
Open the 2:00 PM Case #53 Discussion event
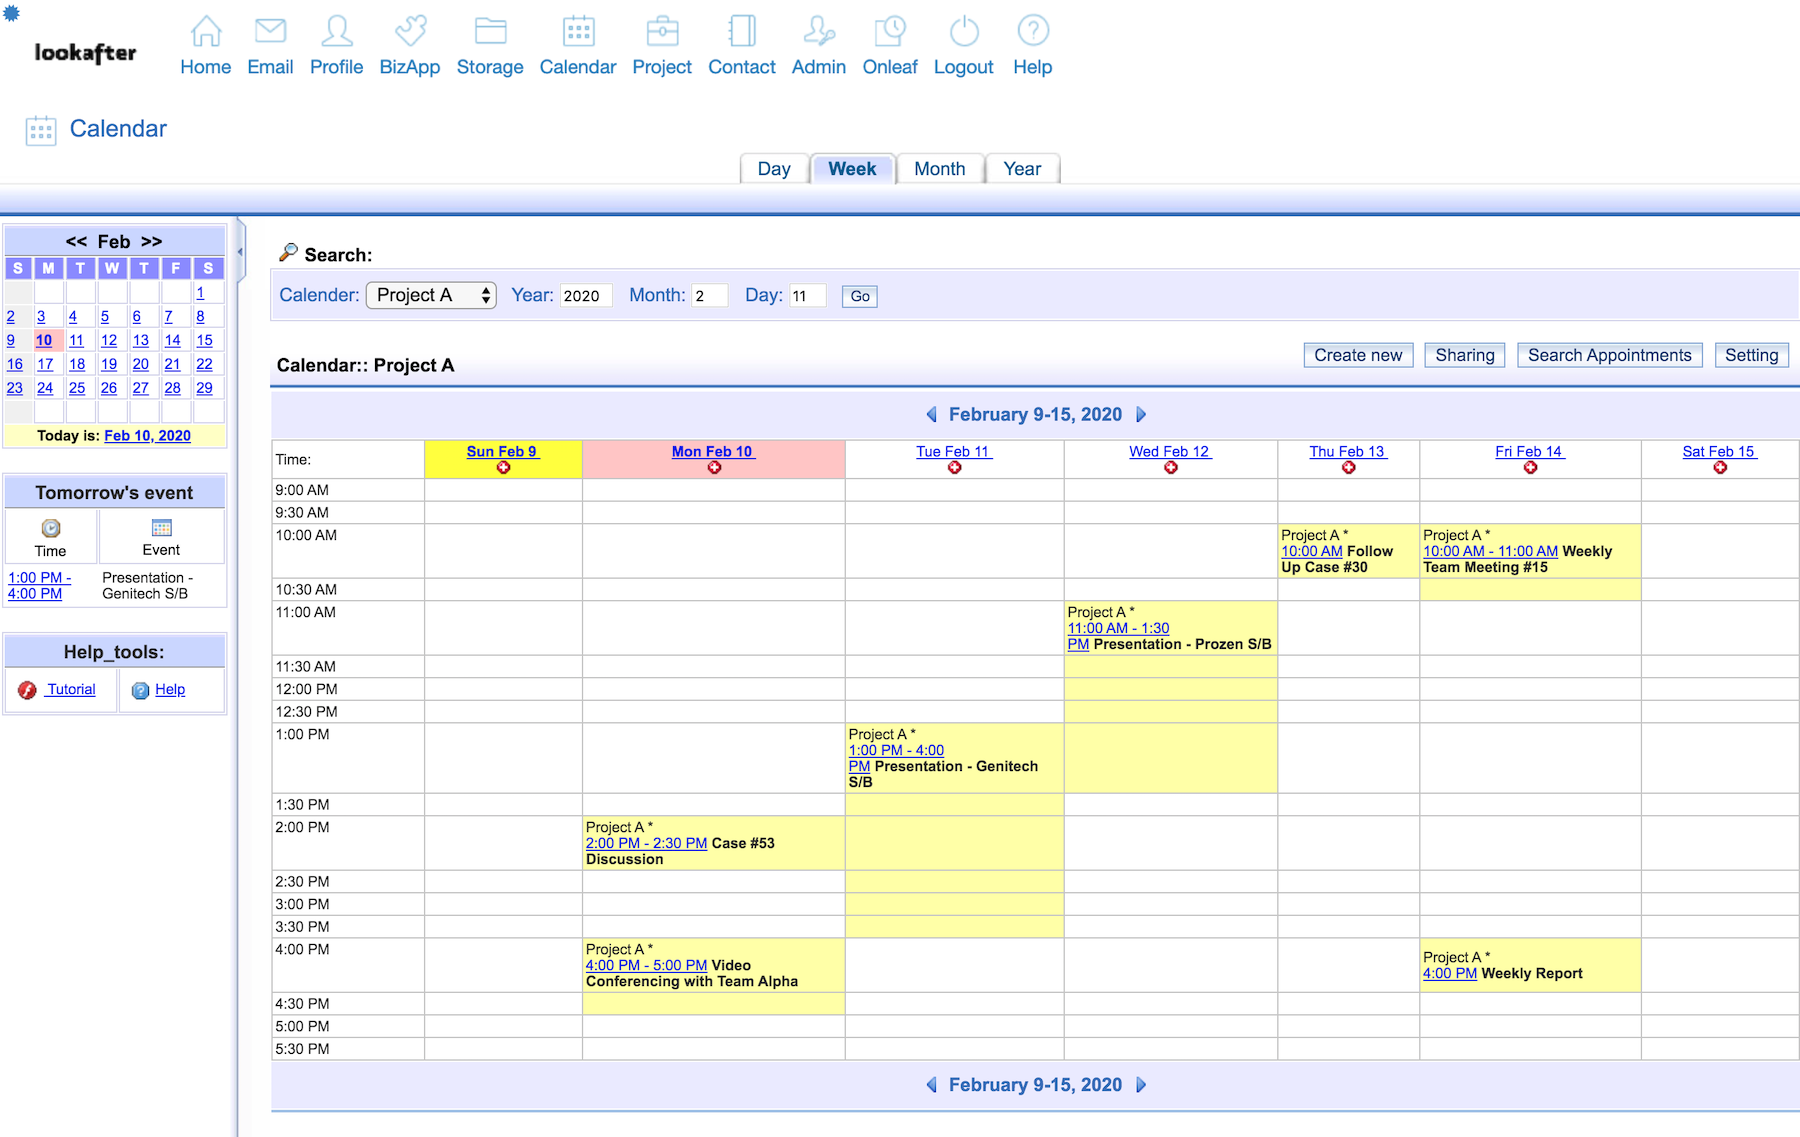646,843
